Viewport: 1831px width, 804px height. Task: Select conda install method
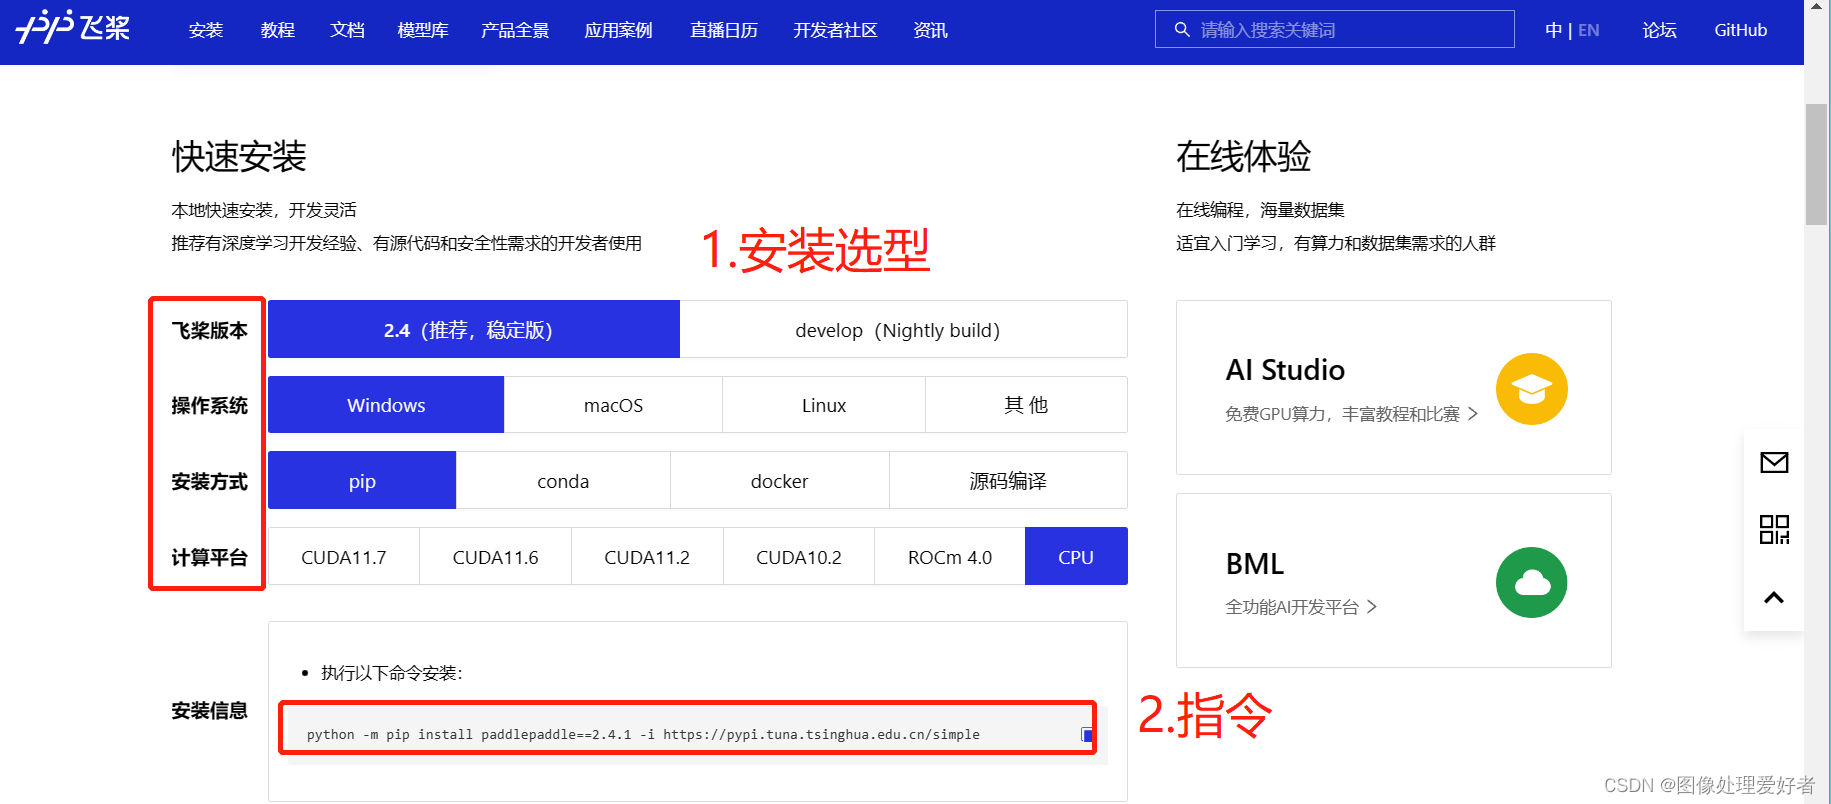pyautogui.click(x=563, y=481)
